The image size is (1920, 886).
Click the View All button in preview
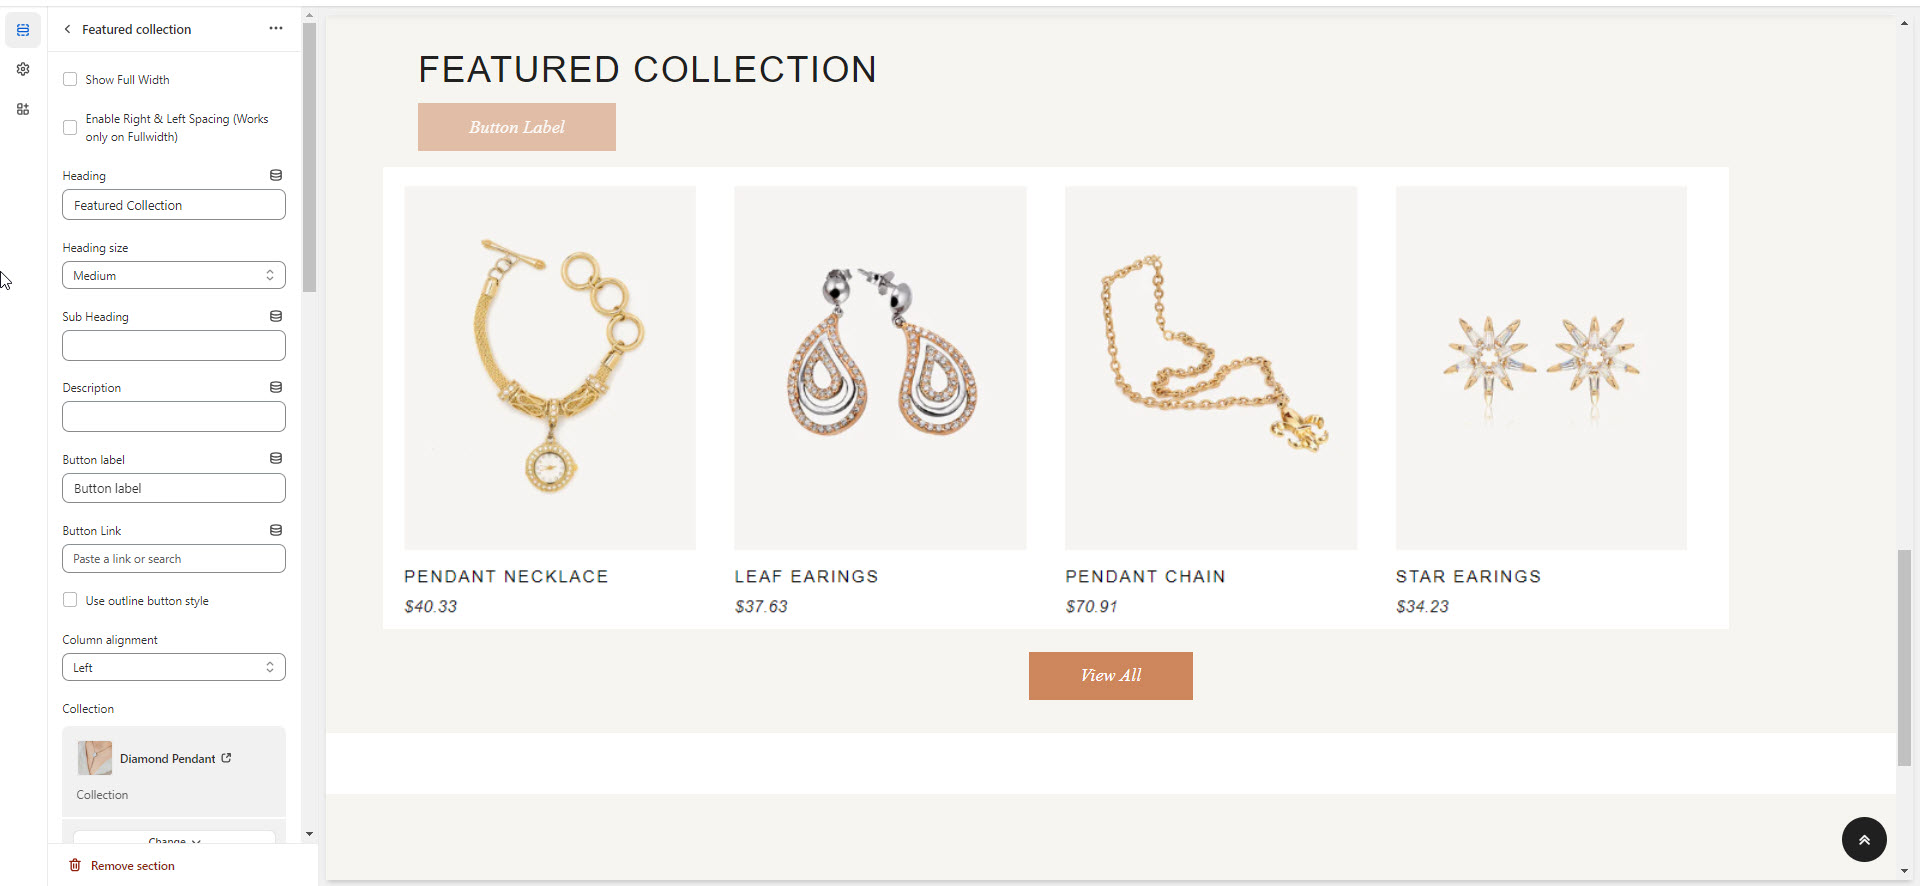[x=1110, y=675]
